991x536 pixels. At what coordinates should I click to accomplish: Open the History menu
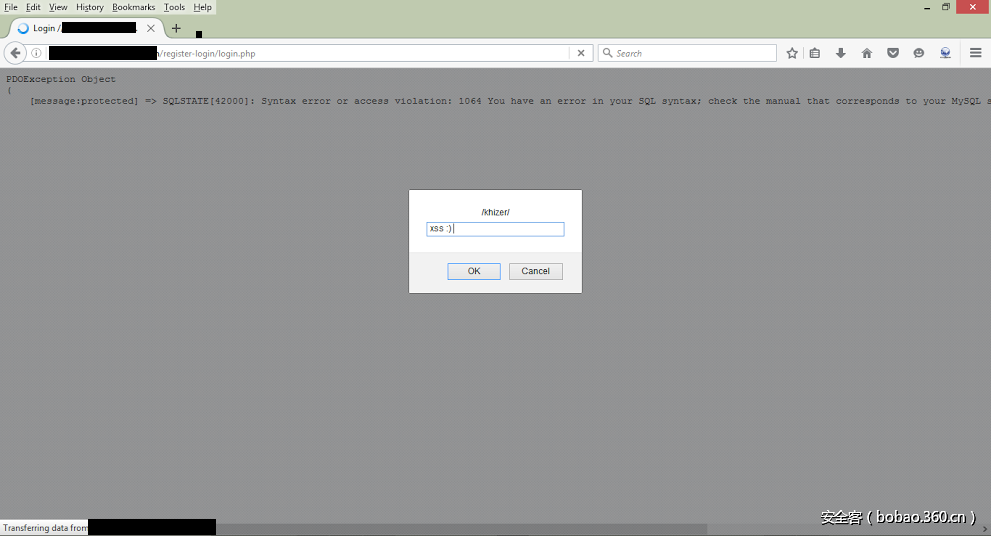coord(90,7)
